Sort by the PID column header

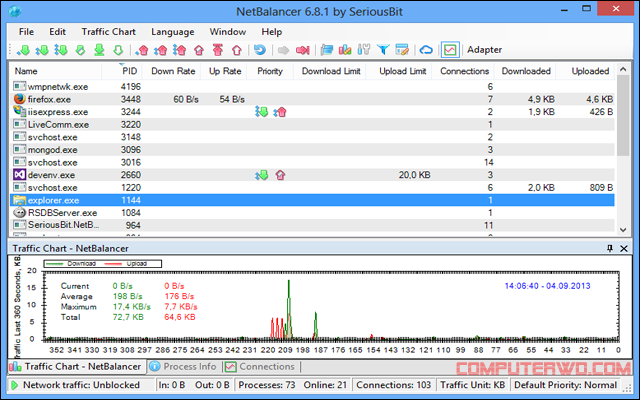122,71
